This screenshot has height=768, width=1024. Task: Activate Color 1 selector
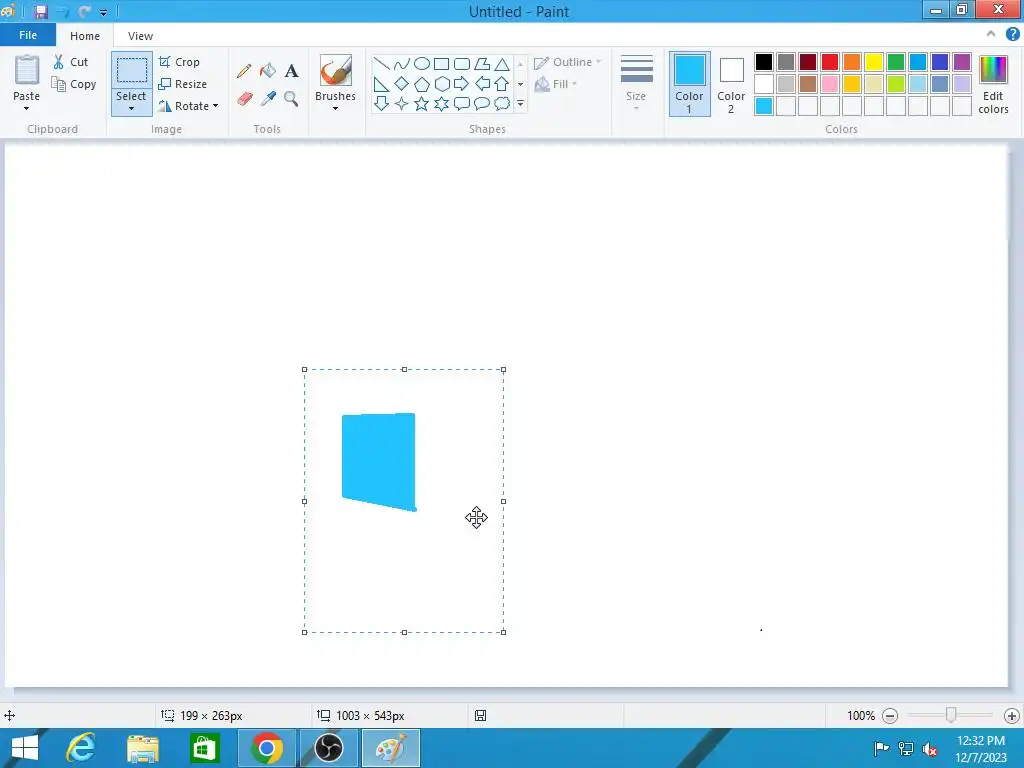click(x=689, y=84)
